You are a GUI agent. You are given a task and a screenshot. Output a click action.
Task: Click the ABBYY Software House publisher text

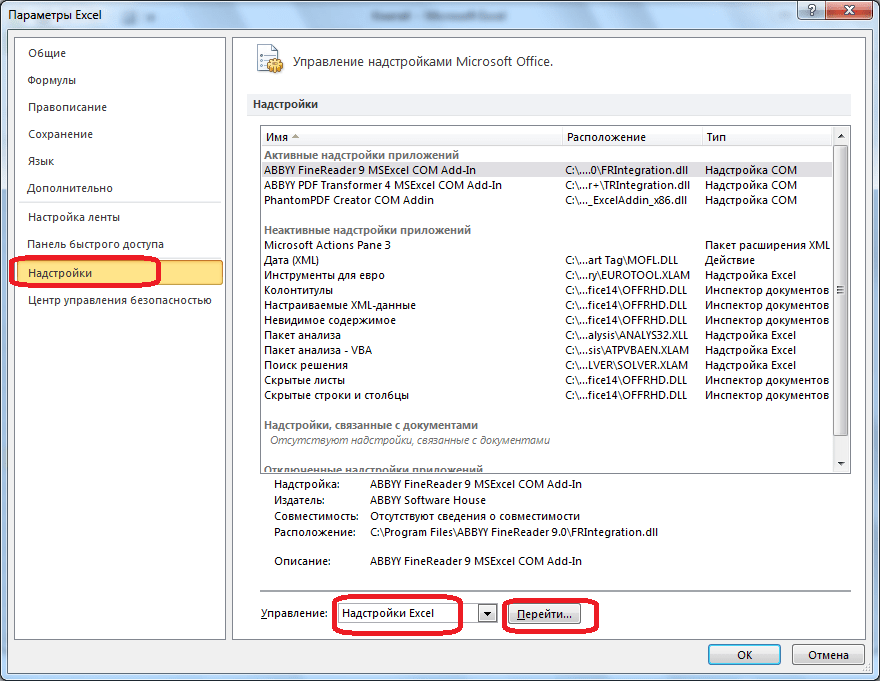coord(428,500)
